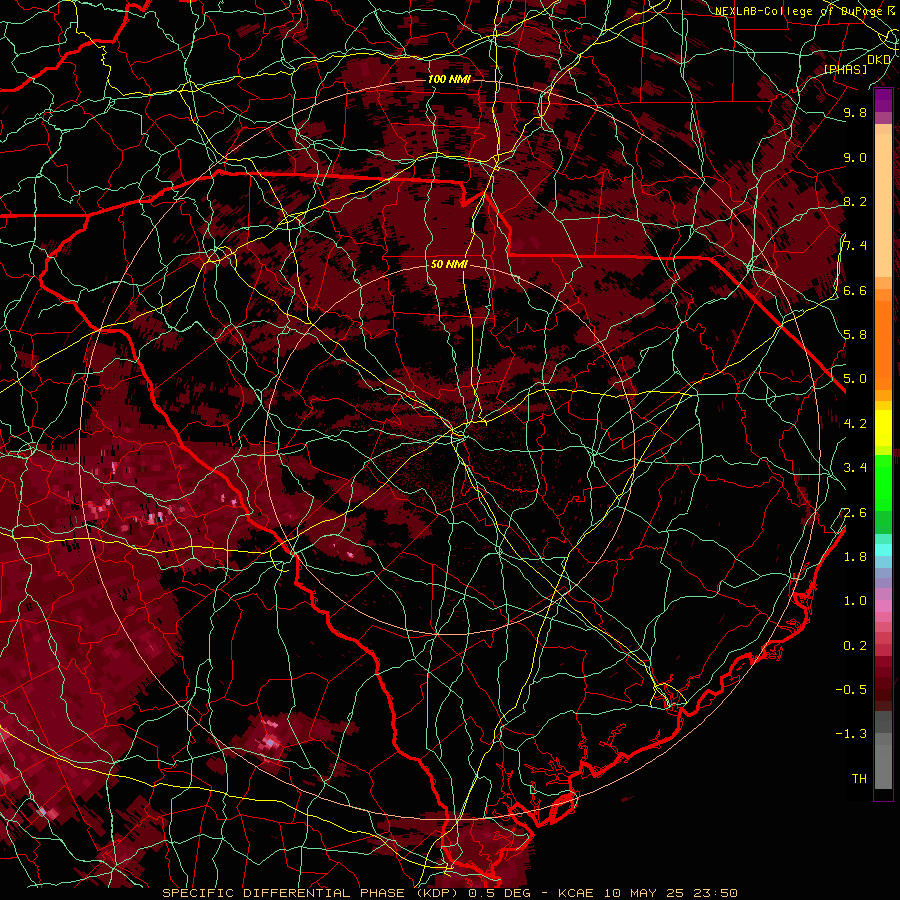Click the 5.0 value on color scale
The height and width of the screenshot is (900, 900).
[855, 379]
